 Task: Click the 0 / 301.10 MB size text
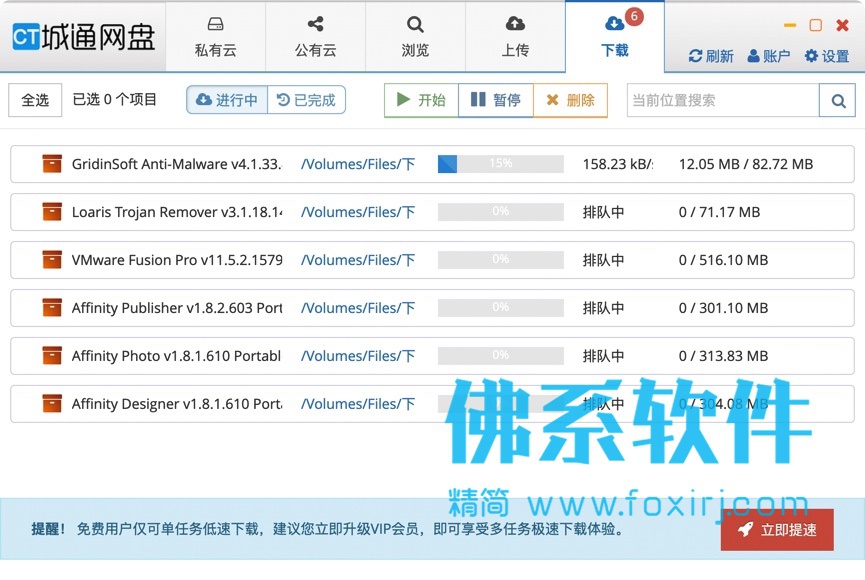tap(723, 308)
